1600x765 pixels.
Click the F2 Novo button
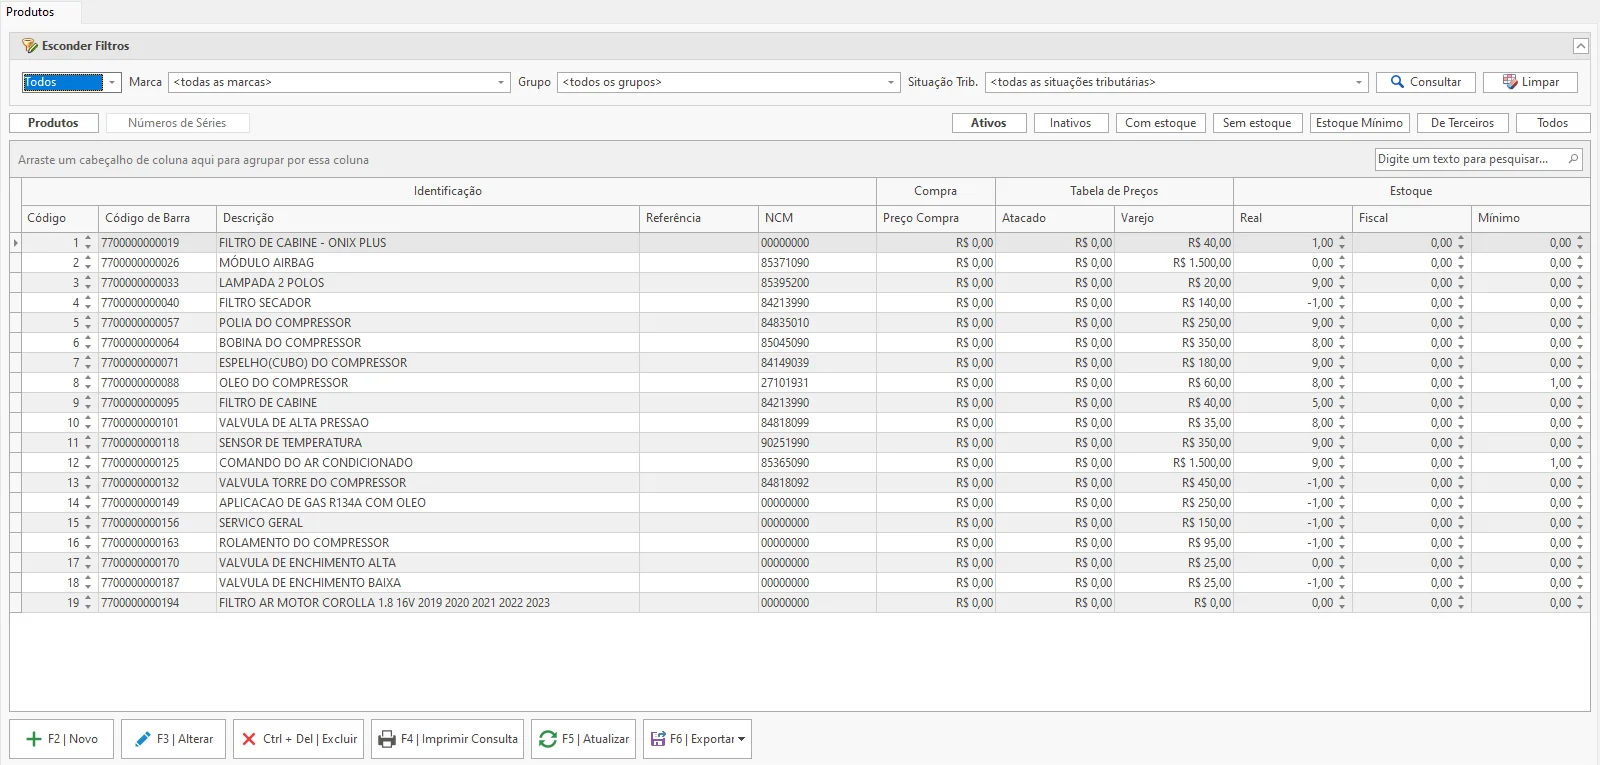click(61, 739)
